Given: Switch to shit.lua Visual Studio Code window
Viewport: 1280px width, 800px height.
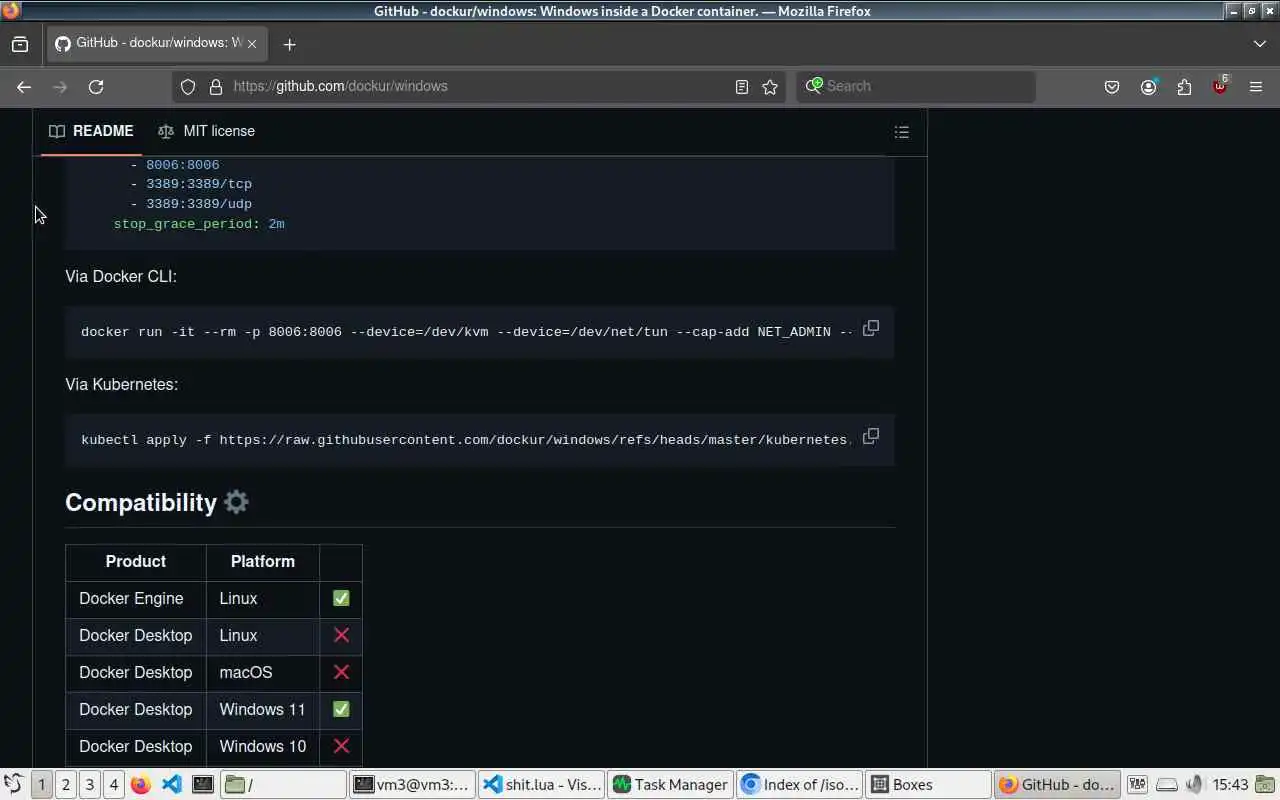Looking at the screenshot, I should coord(542,785).
